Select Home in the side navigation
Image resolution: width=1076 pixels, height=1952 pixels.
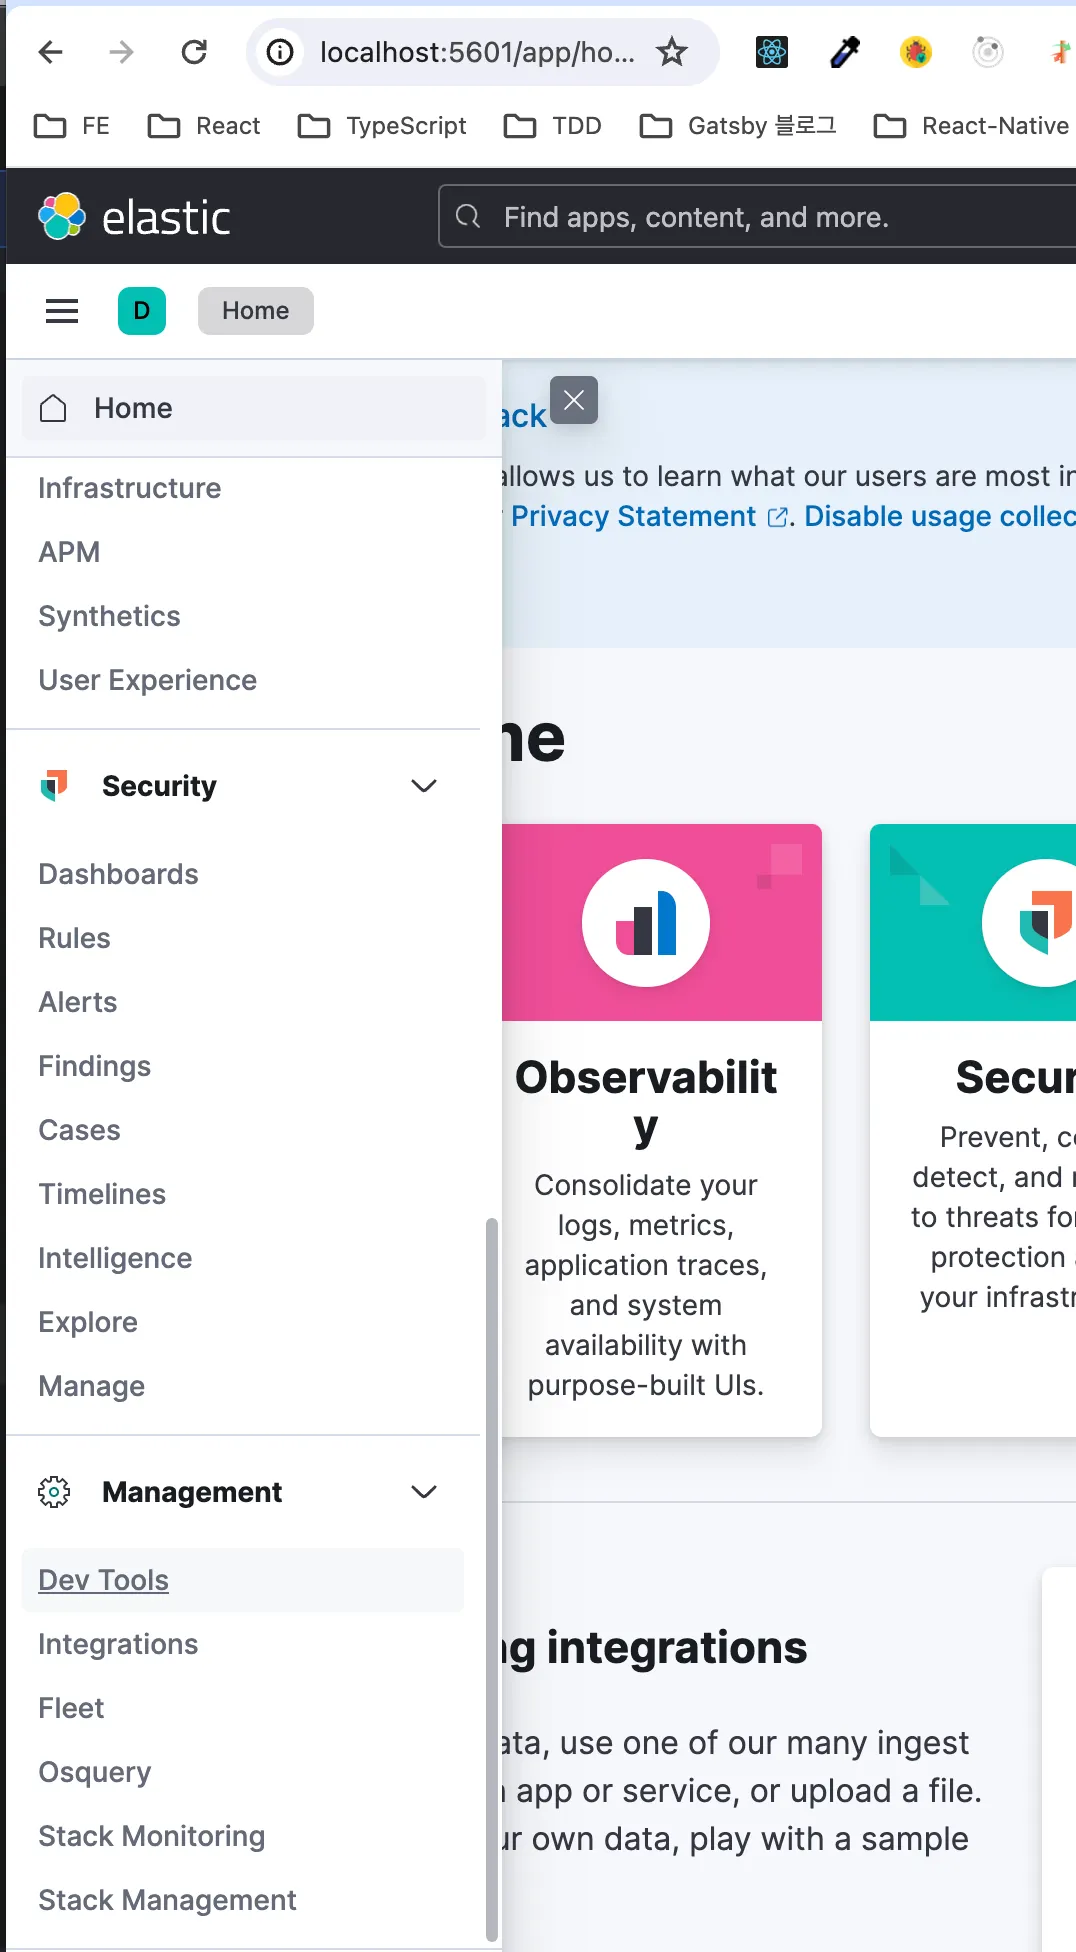coord(133,408)
